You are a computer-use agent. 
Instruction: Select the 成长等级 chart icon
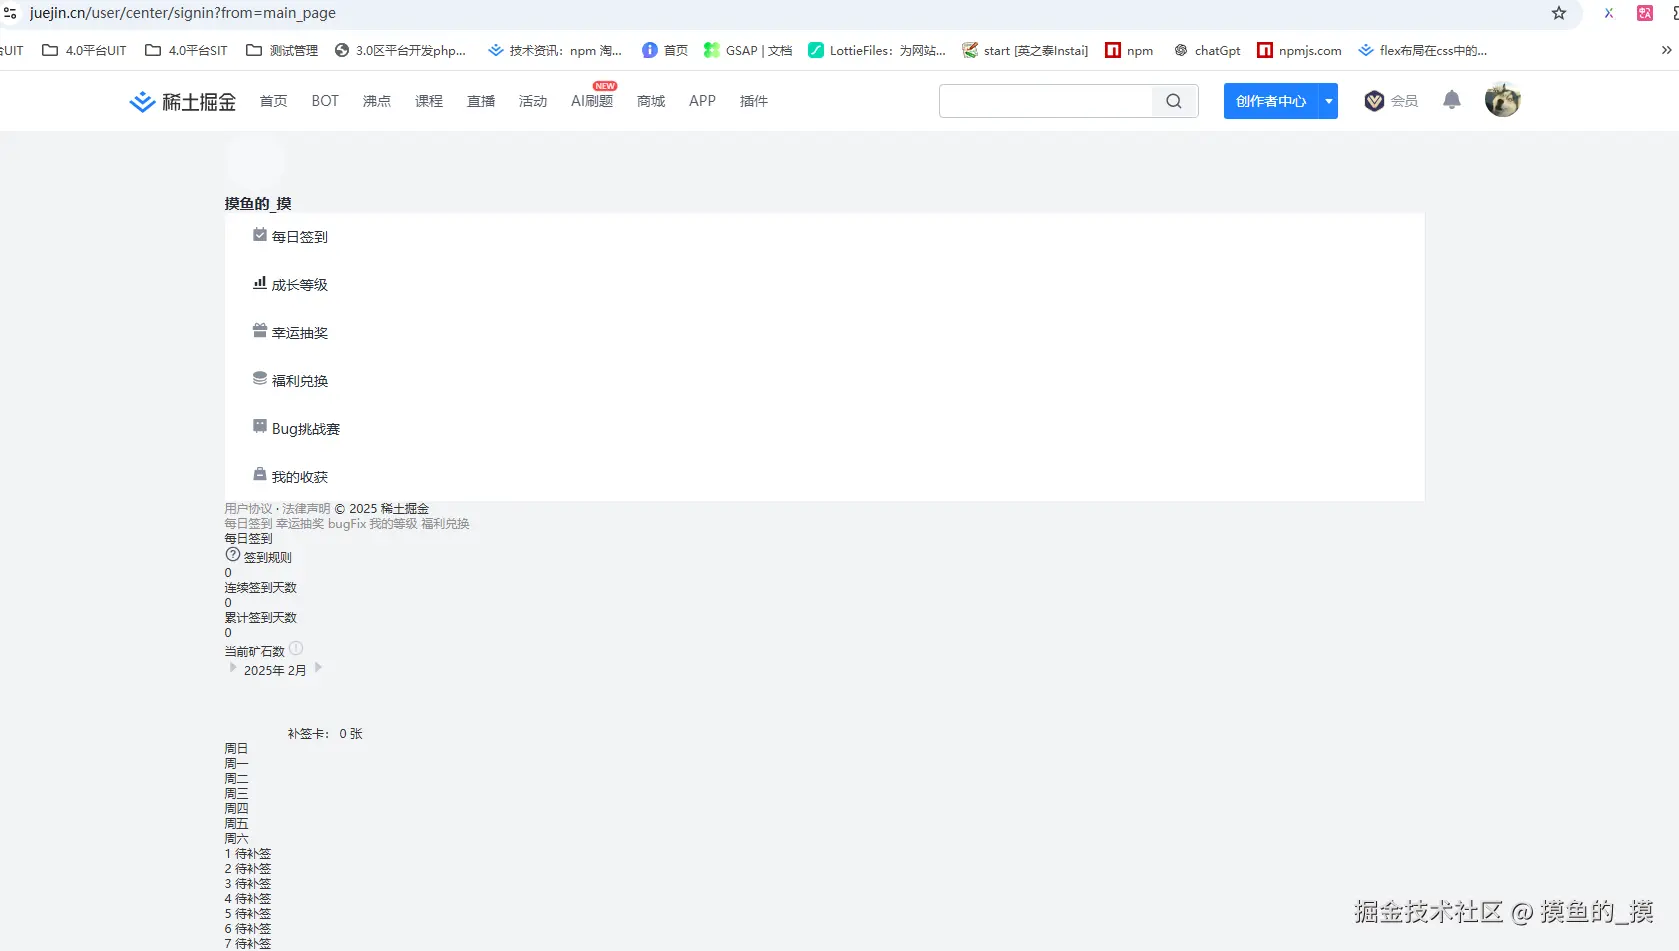[x=260, y=283]
